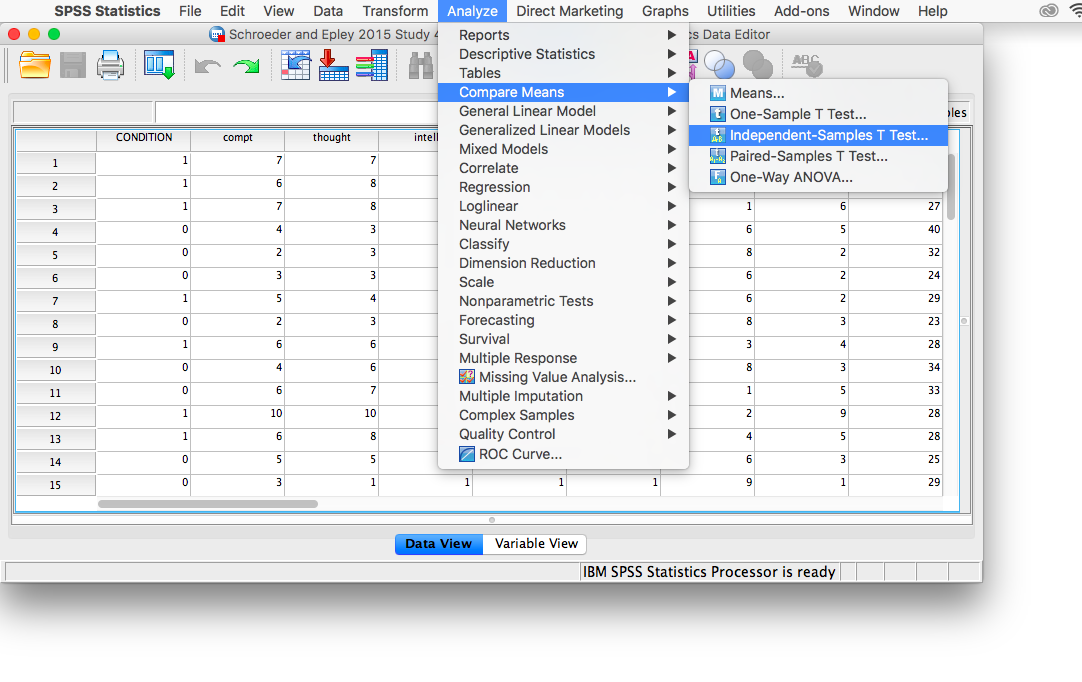
Task: Click the Go to variable toolbar icon
Action: pyautogui.click(x=333, y=66)
